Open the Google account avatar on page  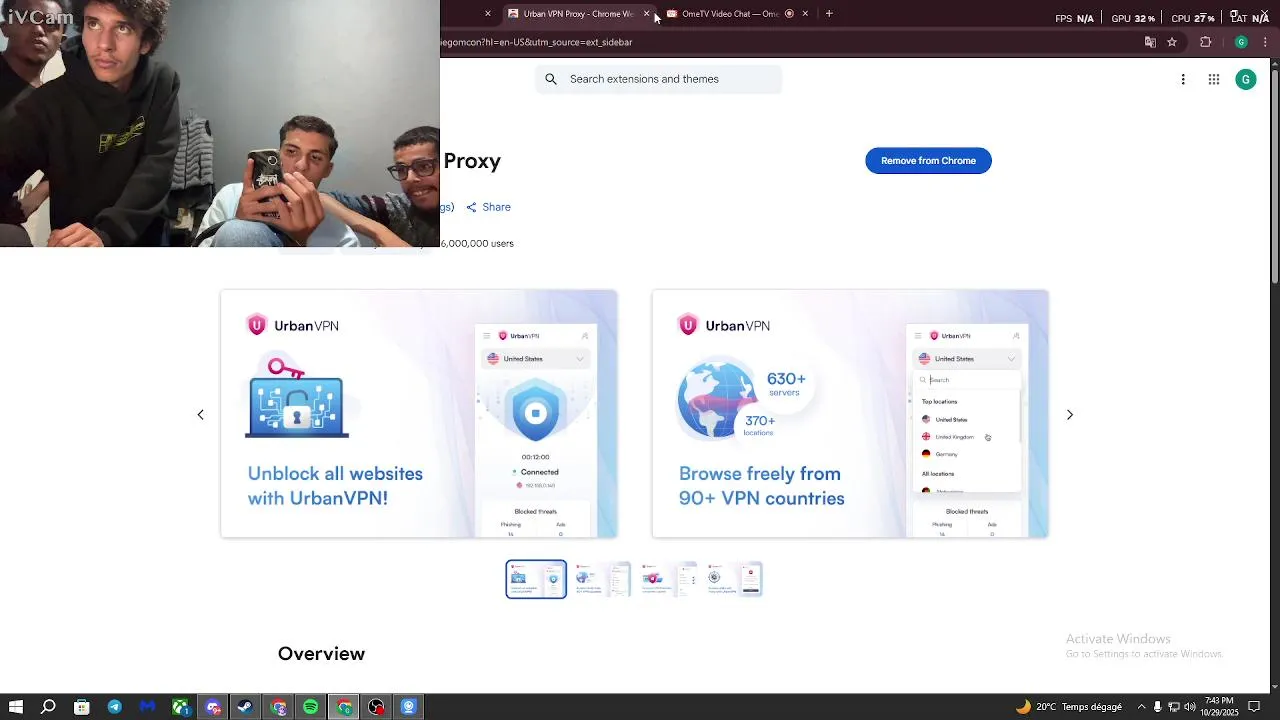1245,80
